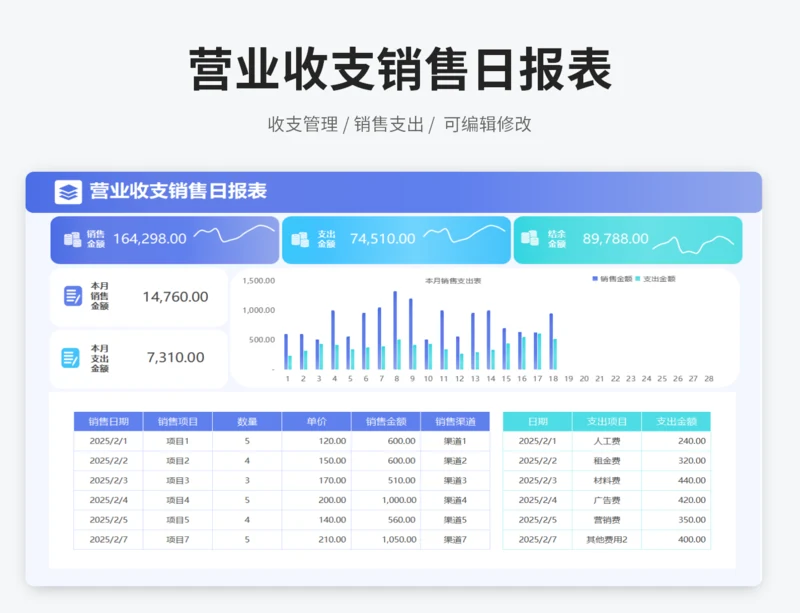This screenshot has height=613, width=800.
Task: Click the teal 支出金额 legend swatch
Action: [638, 279]
